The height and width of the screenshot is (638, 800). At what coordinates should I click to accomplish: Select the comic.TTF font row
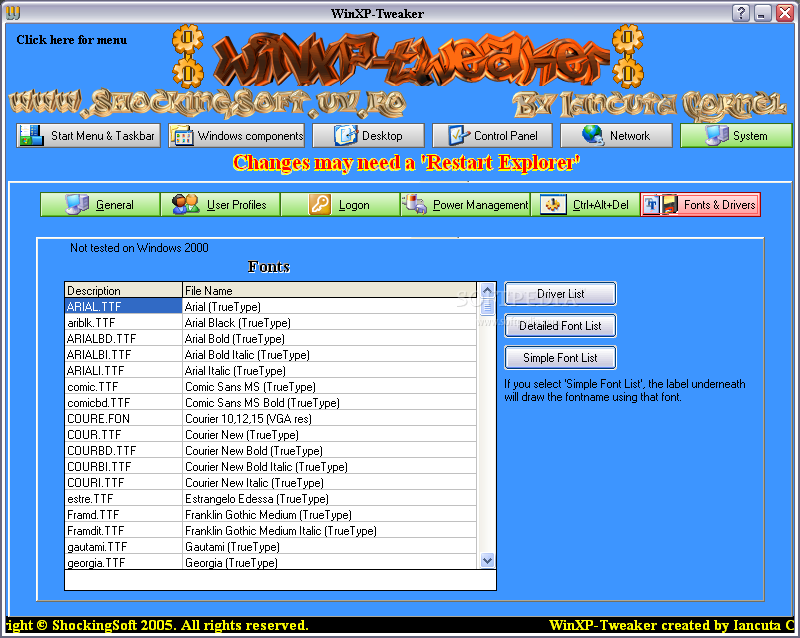tap(270, 386)
